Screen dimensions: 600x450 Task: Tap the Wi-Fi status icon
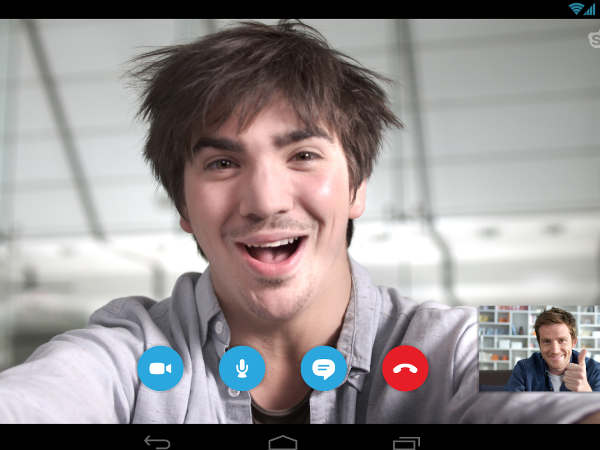576,9
